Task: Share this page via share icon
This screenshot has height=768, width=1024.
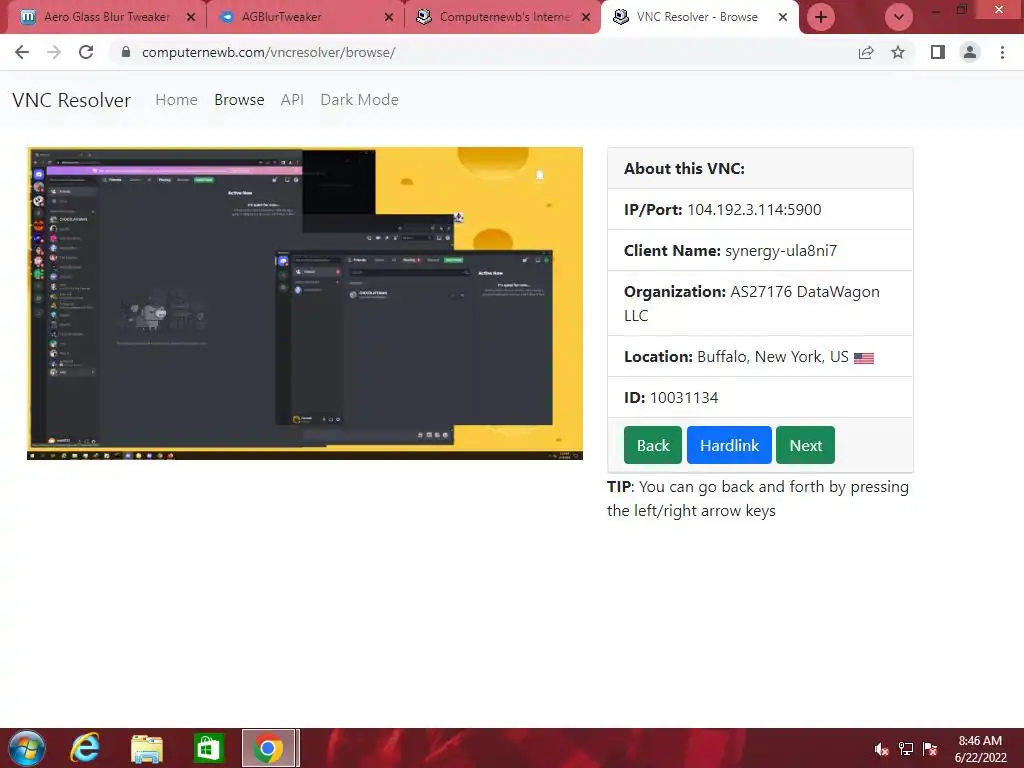Action: click(x=866, y=52)
